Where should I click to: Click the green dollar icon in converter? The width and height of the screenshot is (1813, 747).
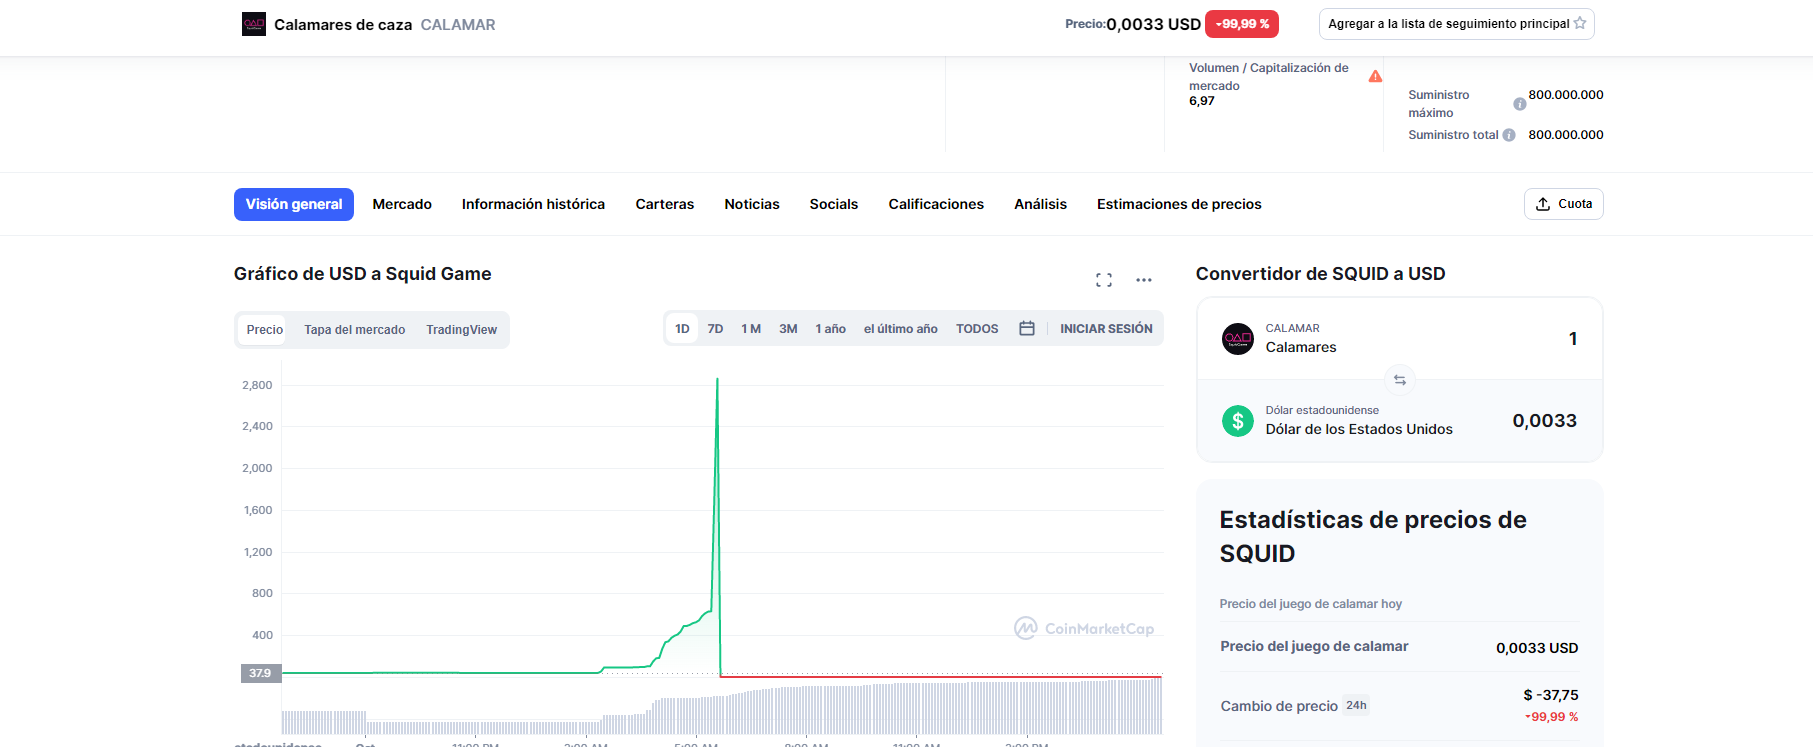click(x=1238, y=421)
